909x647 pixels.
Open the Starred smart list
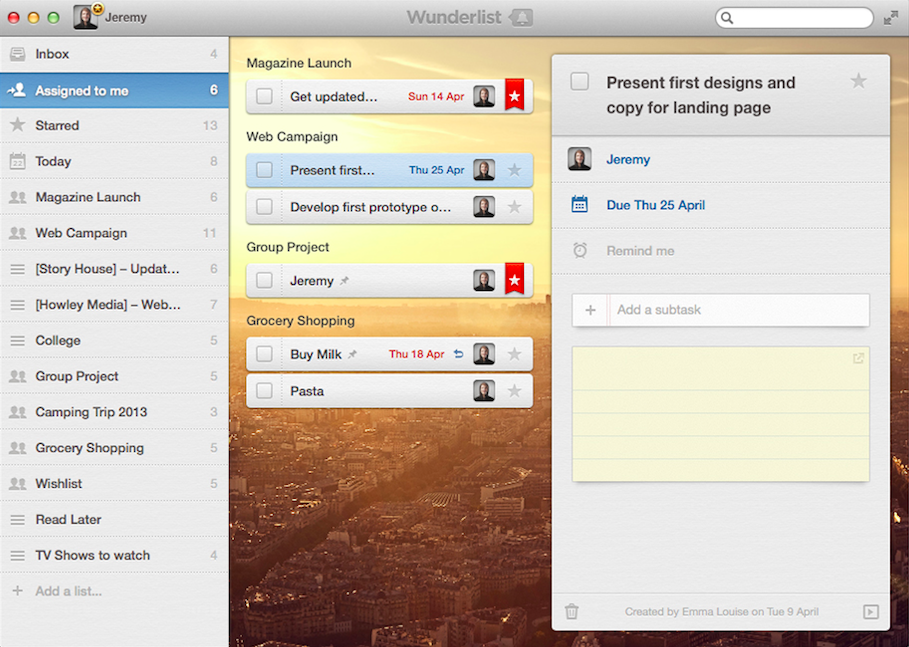(114, 125)
